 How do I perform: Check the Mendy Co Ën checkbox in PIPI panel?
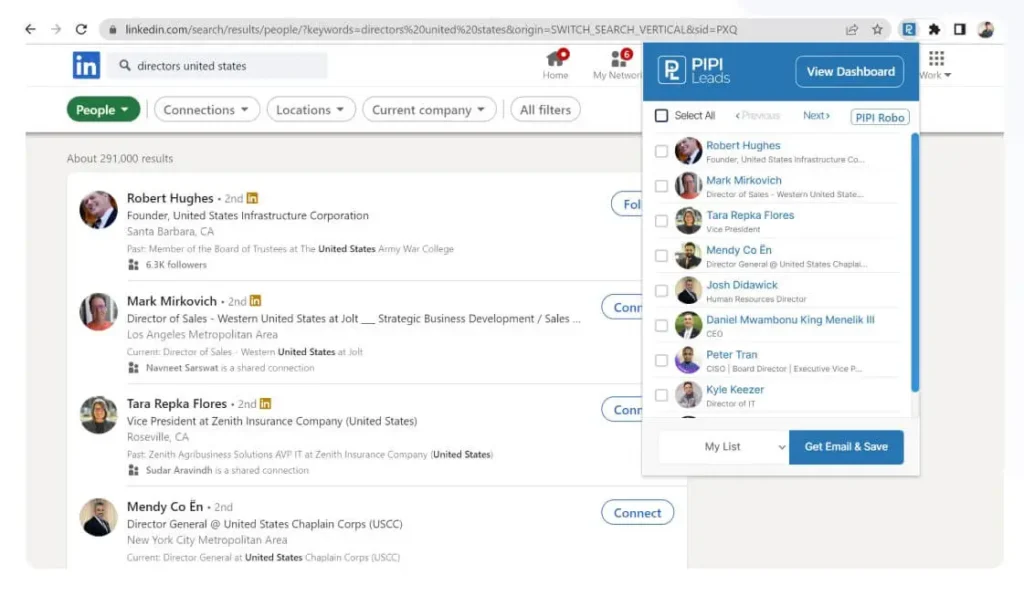pyautogui.click(x=662, y=256)
